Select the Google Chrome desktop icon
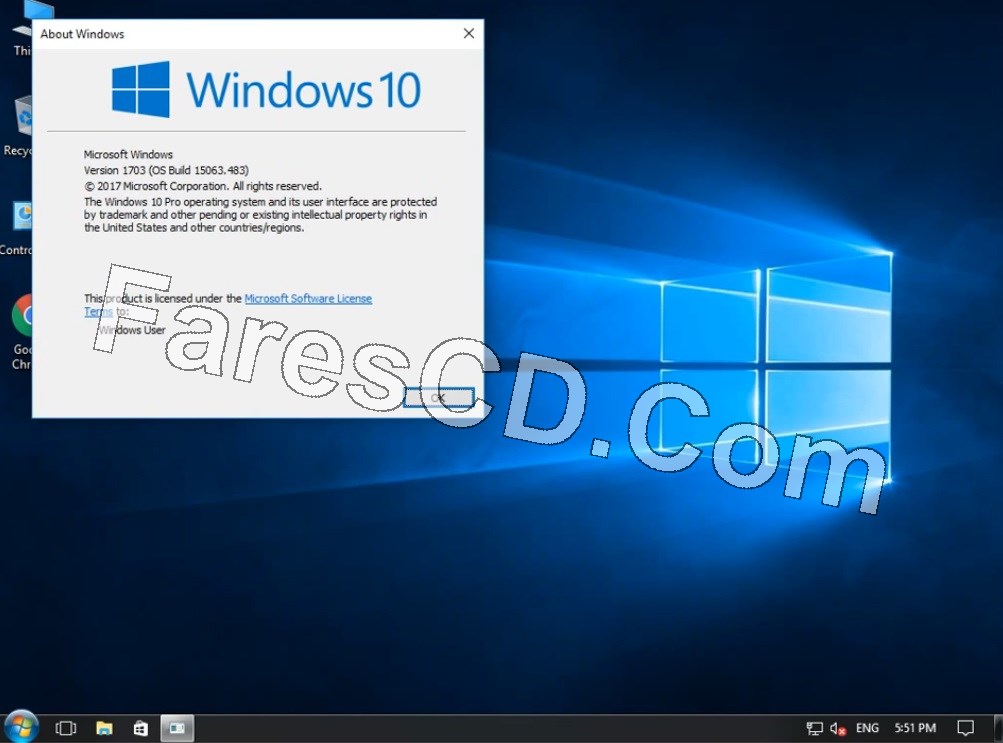The width and height of the screenshot is (1003, 743). pyautogui.click(x=20, y=331)
